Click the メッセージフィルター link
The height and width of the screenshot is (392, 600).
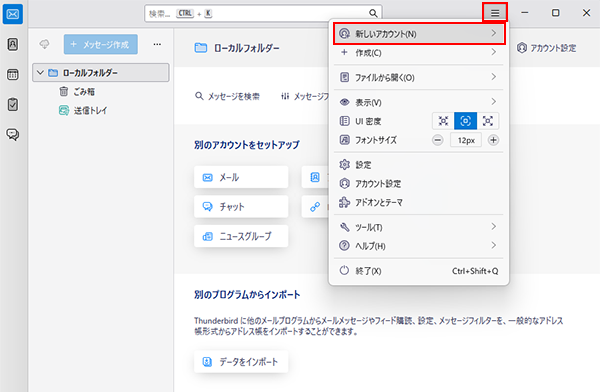click(305, 96)
